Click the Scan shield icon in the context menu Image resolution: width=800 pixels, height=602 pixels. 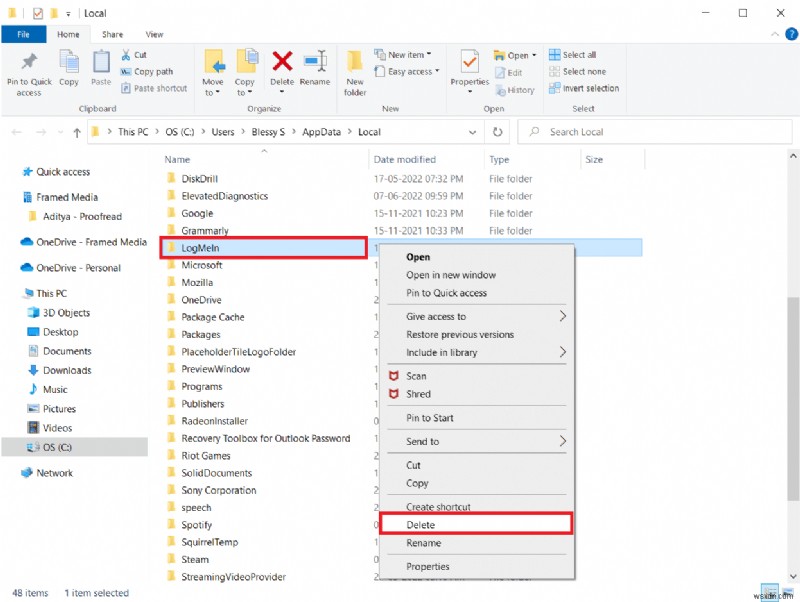click(394, 376)
